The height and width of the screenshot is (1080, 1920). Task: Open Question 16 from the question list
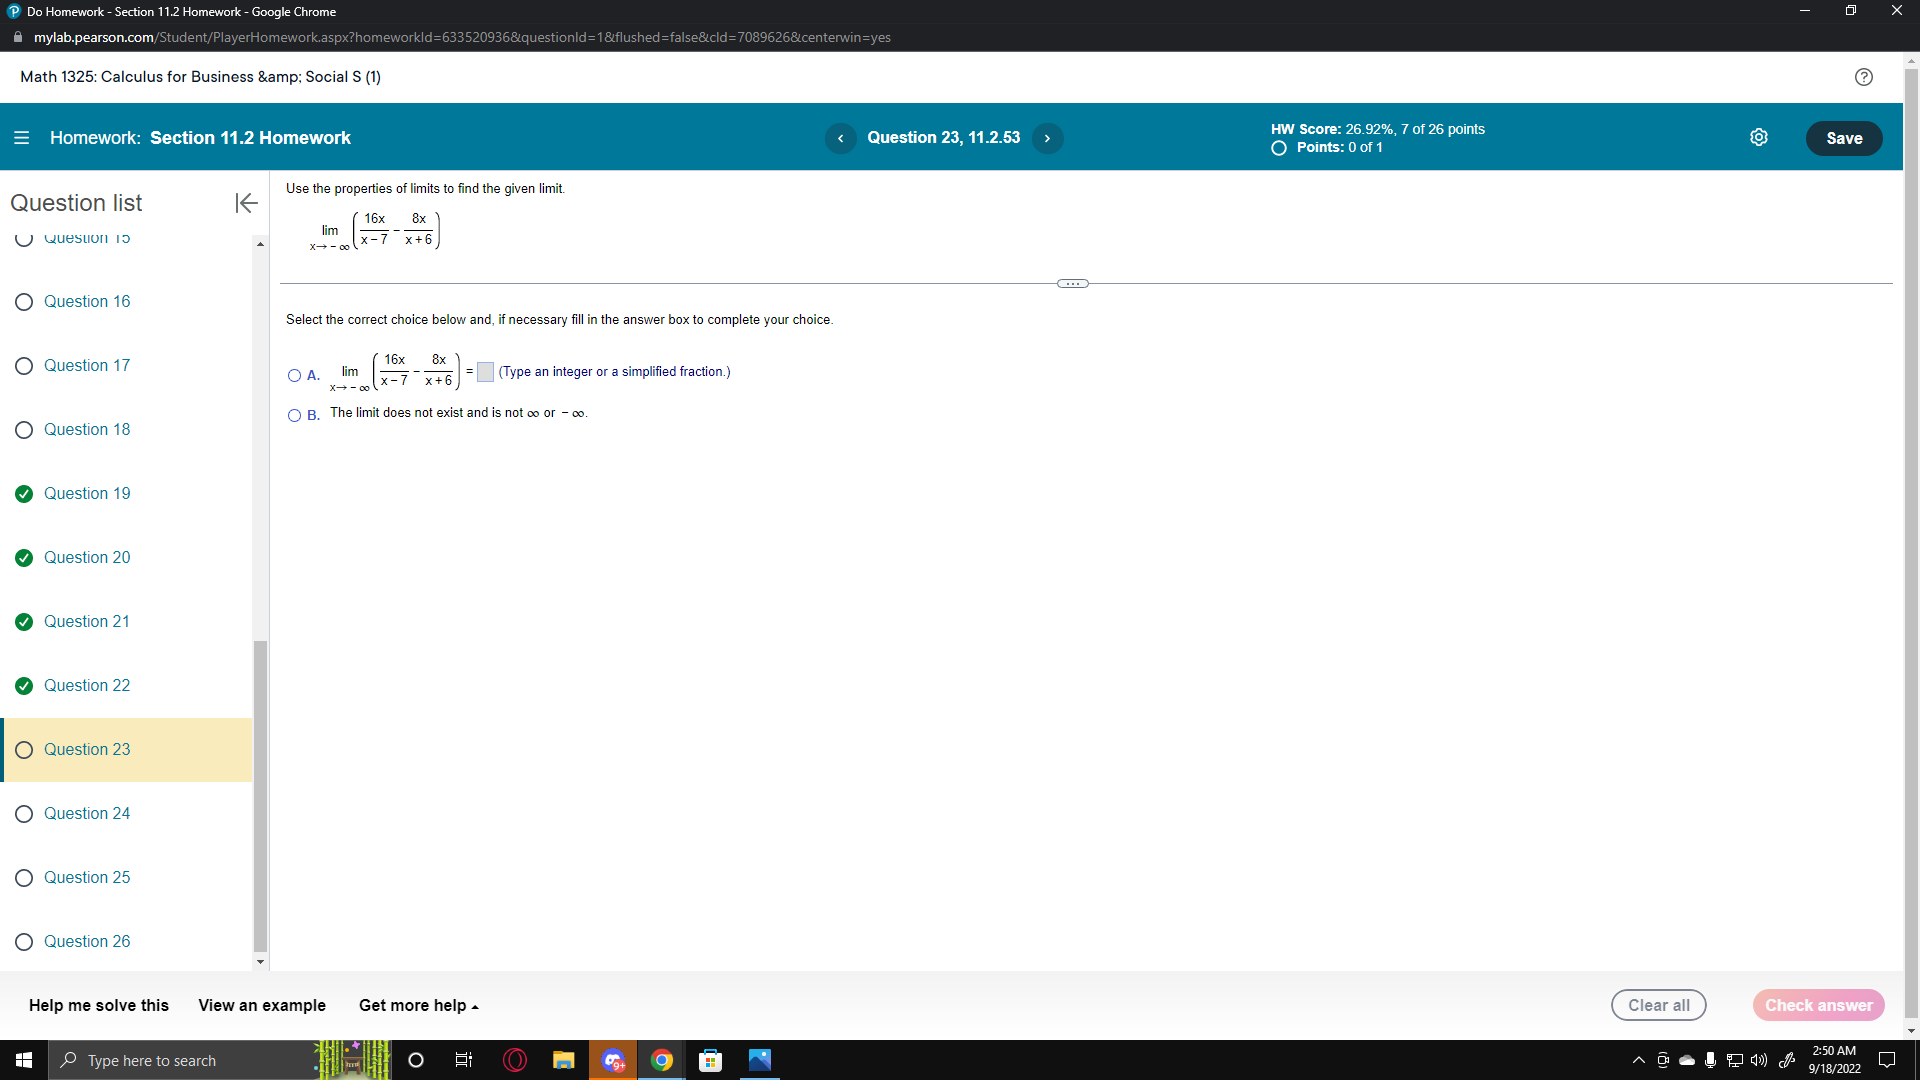(87, 301)
